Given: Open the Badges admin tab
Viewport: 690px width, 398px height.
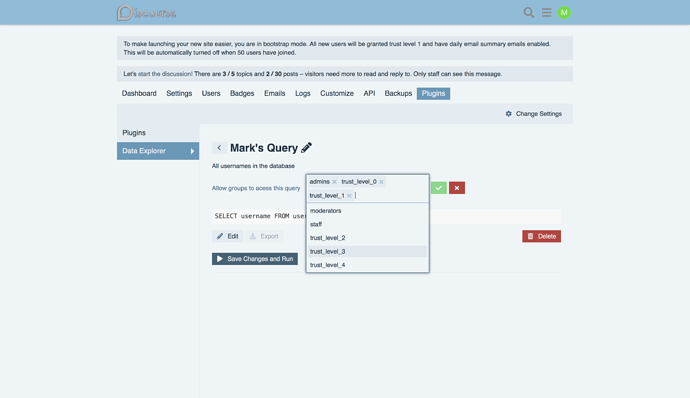Looking at the screenshot, I should click(x=242, y=93).
